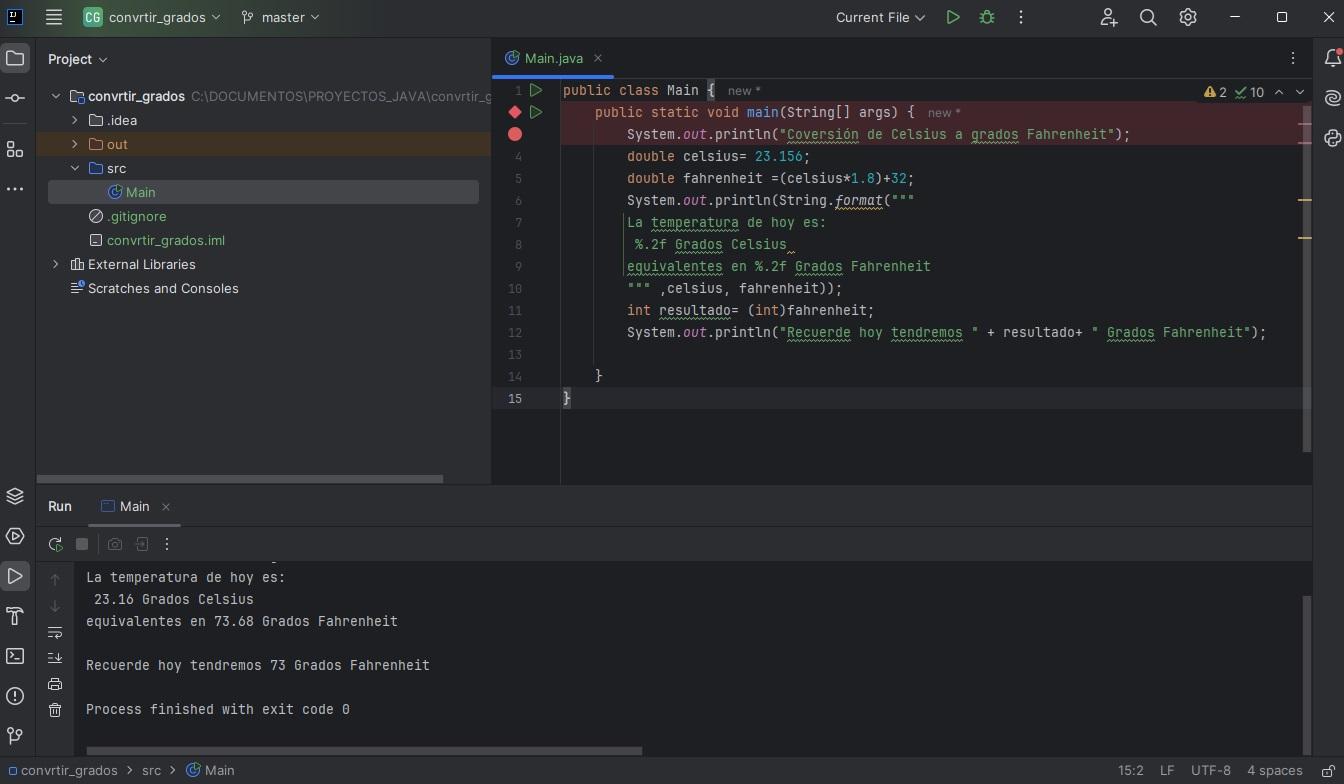The width and height of the screenshot is (1344, 784).
Task: Start debugging with the bug icon
Action: coord(987,17)
